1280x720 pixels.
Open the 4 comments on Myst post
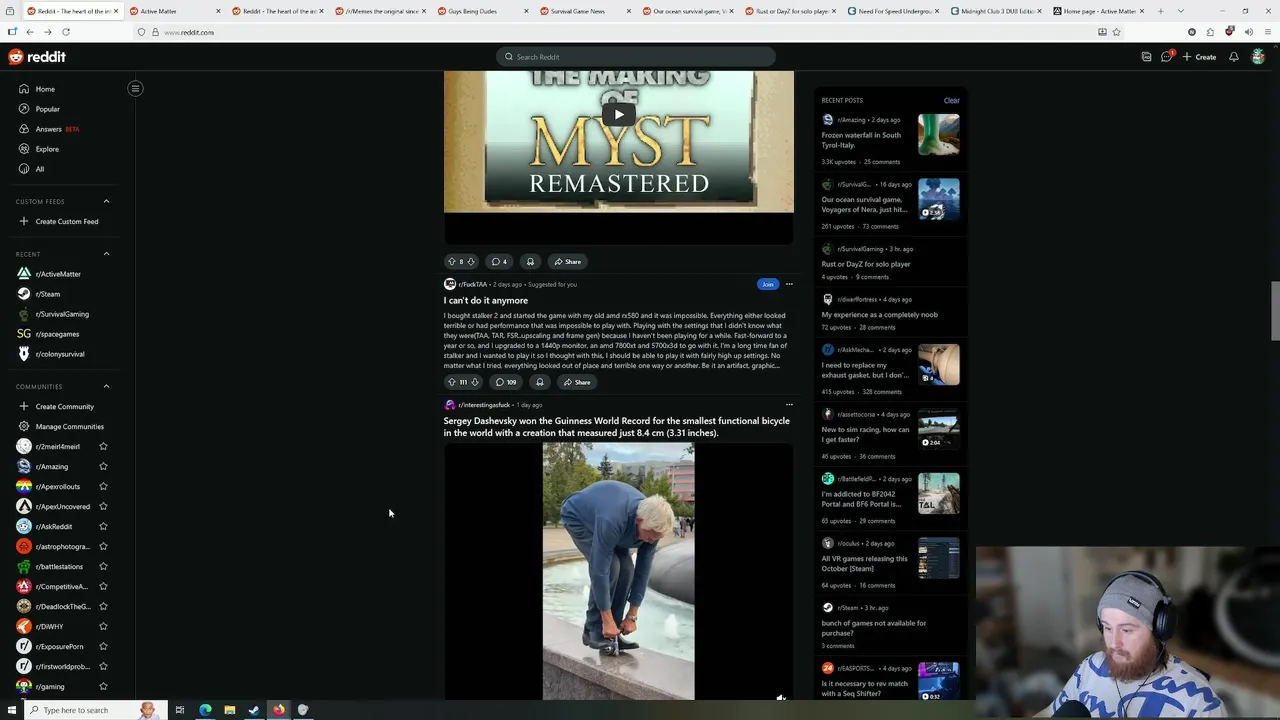499,262
